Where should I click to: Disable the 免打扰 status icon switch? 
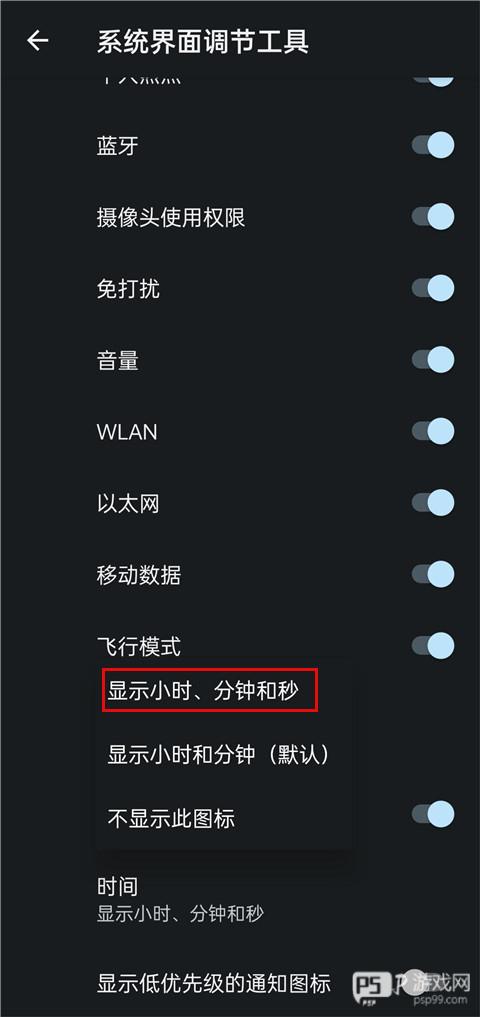point(433,288)
